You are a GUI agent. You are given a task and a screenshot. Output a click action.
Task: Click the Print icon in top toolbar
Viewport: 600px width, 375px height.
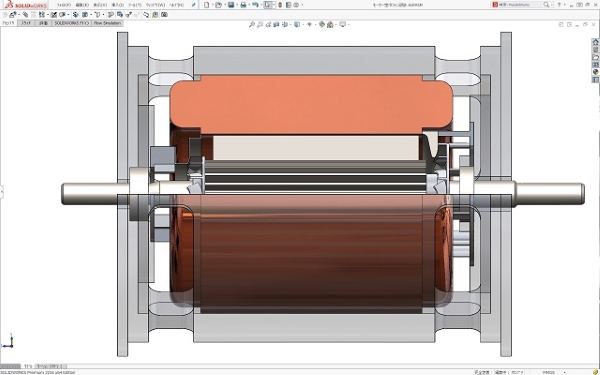(243, 5)
